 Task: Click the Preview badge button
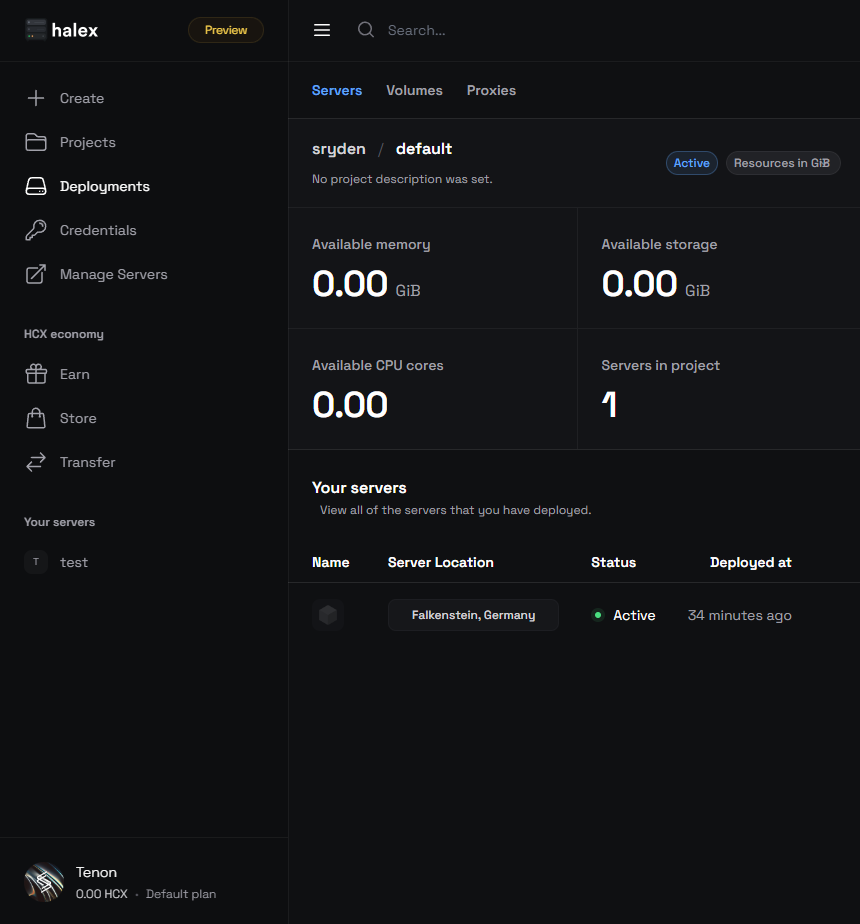click(x=226, y=30)
